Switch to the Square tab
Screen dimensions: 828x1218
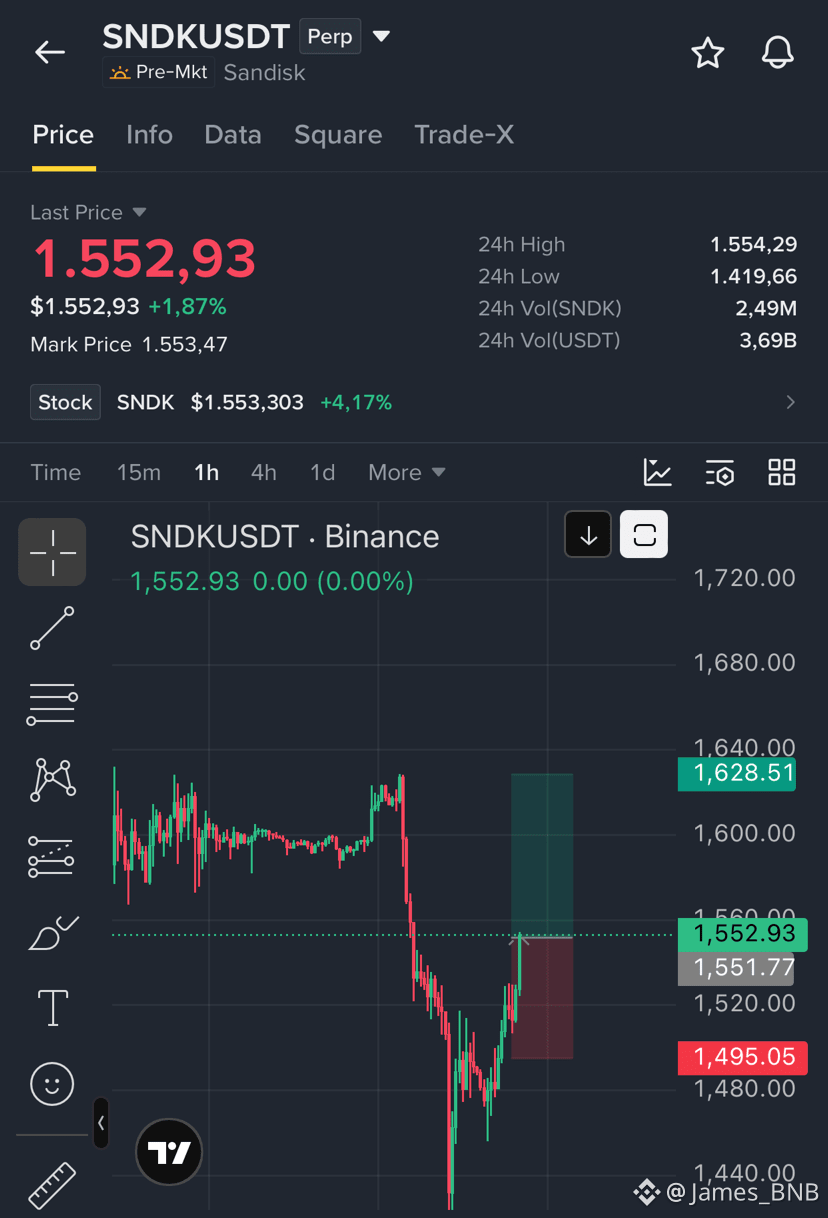point(338,135)
